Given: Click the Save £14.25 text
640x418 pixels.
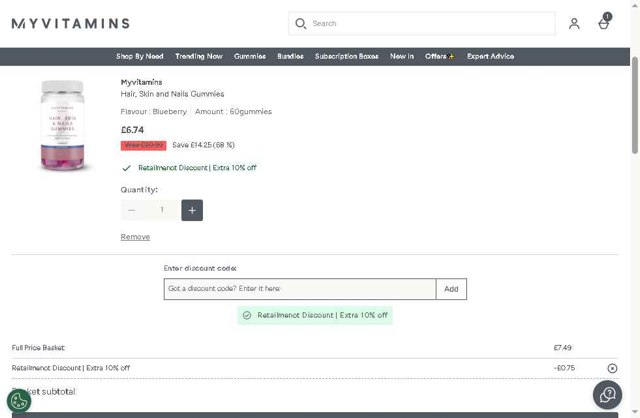Looking at the screenshot, I should click(203, 145).
